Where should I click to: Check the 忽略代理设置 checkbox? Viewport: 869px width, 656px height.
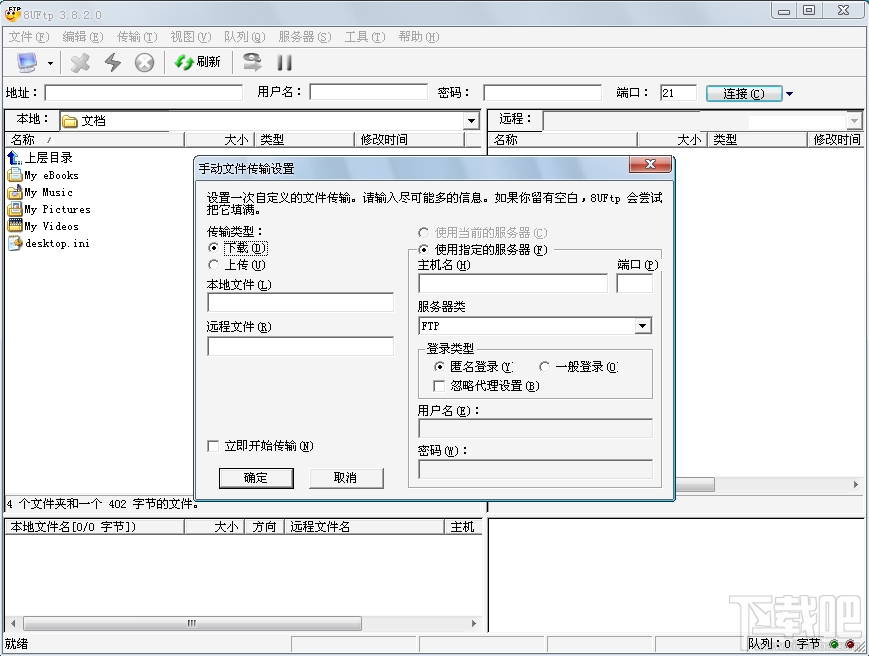[439, 386]
